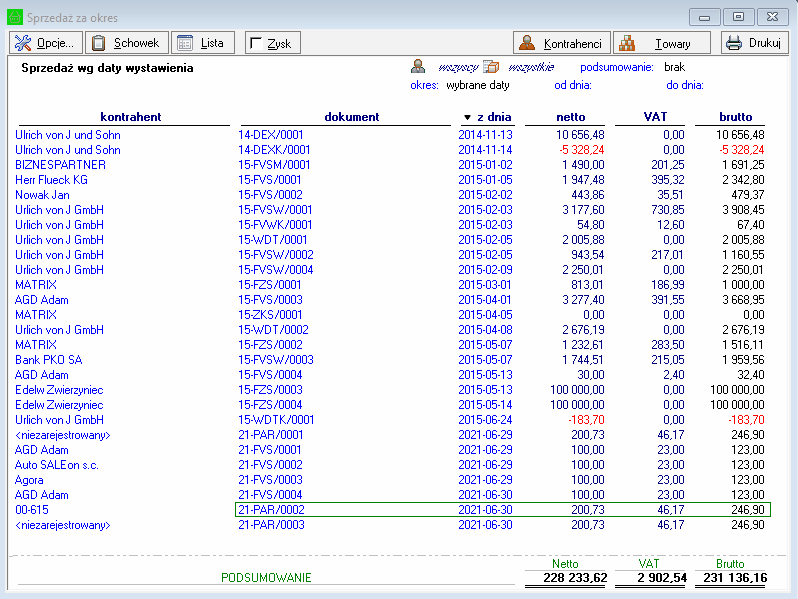This screenshot has height=599, width=798.
Task: Sort by the kontrahent column header
Action: point(130,117)
